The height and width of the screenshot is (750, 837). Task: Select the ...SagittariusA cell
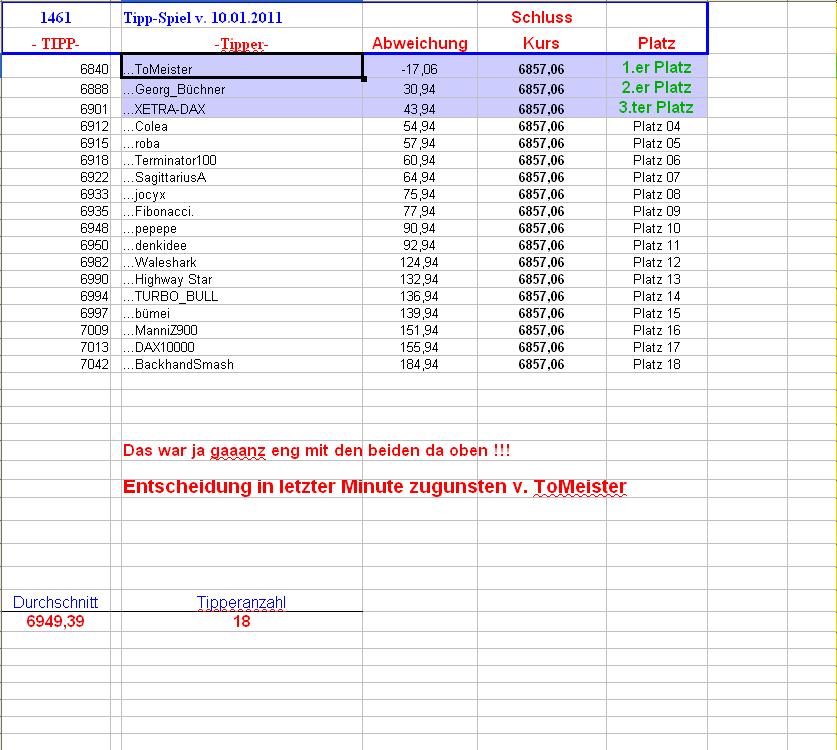242,178
